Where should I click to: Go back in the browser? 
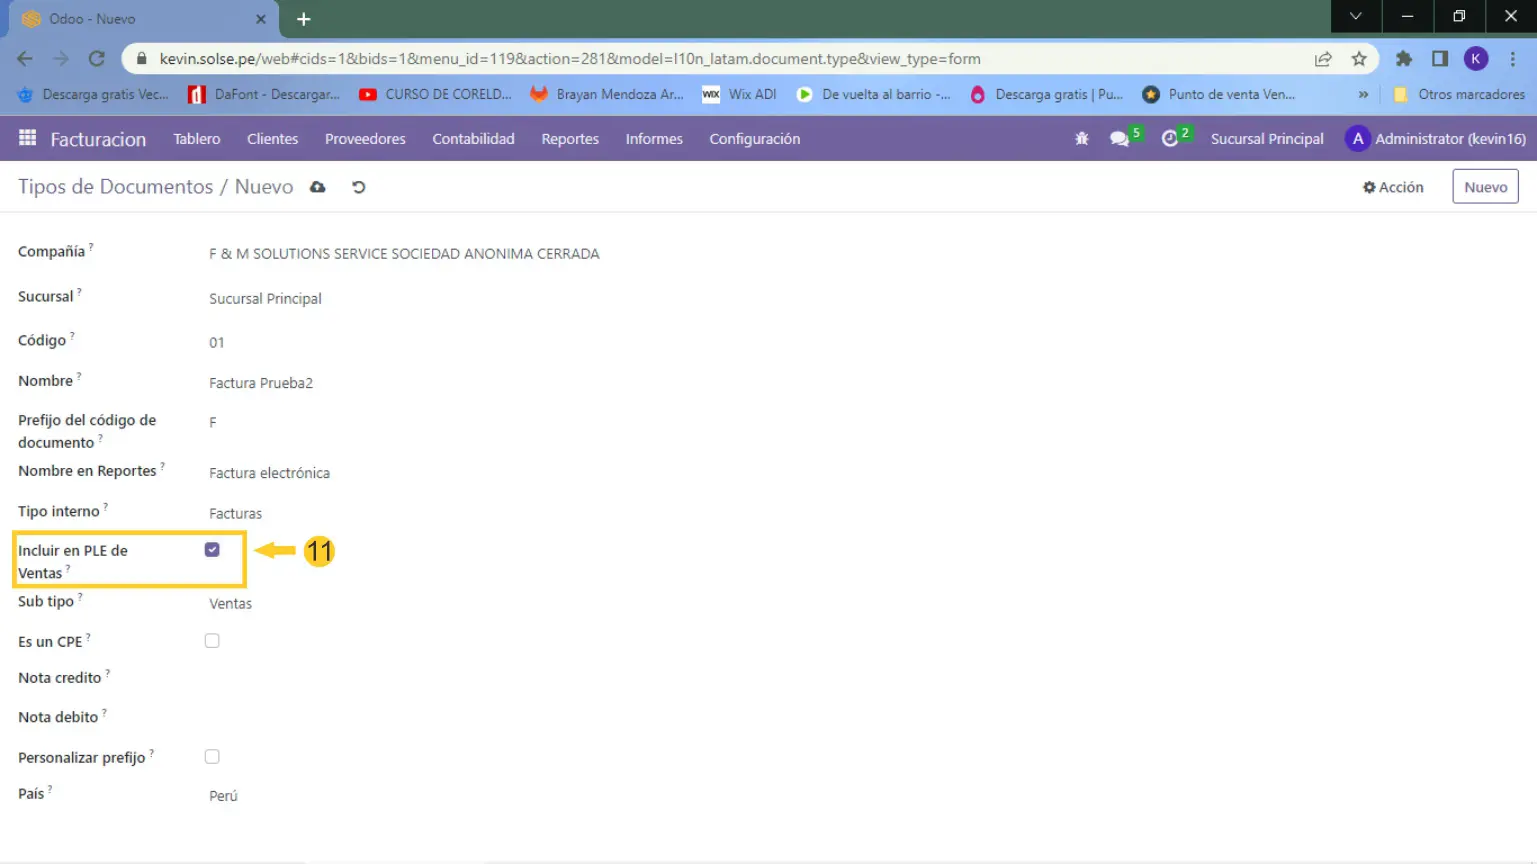[25, 59]
